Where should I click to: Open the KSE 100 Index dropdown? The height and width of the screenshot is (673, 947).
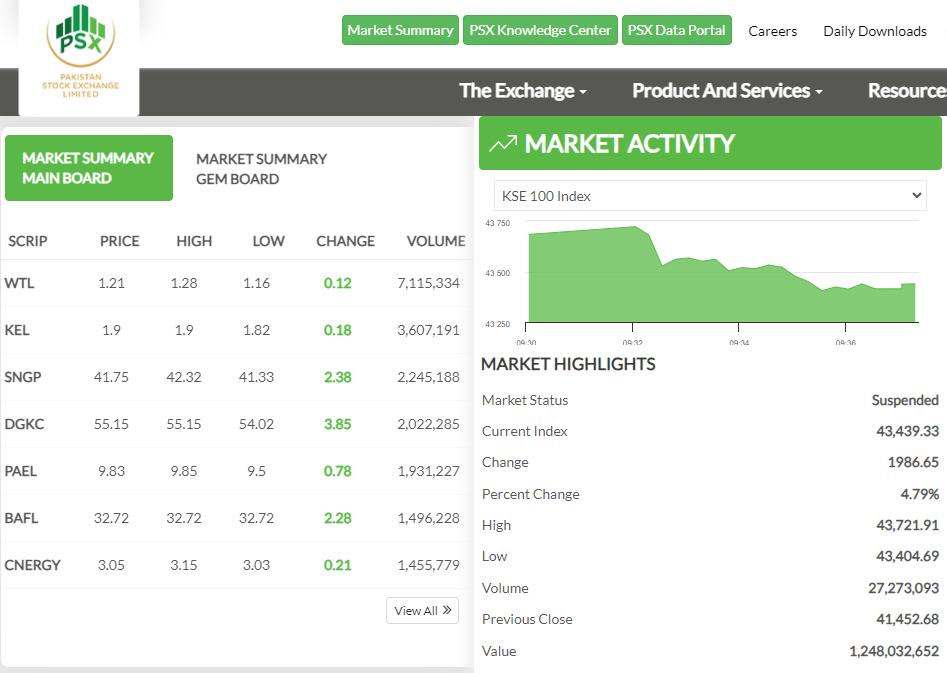[x=710, y=196]
